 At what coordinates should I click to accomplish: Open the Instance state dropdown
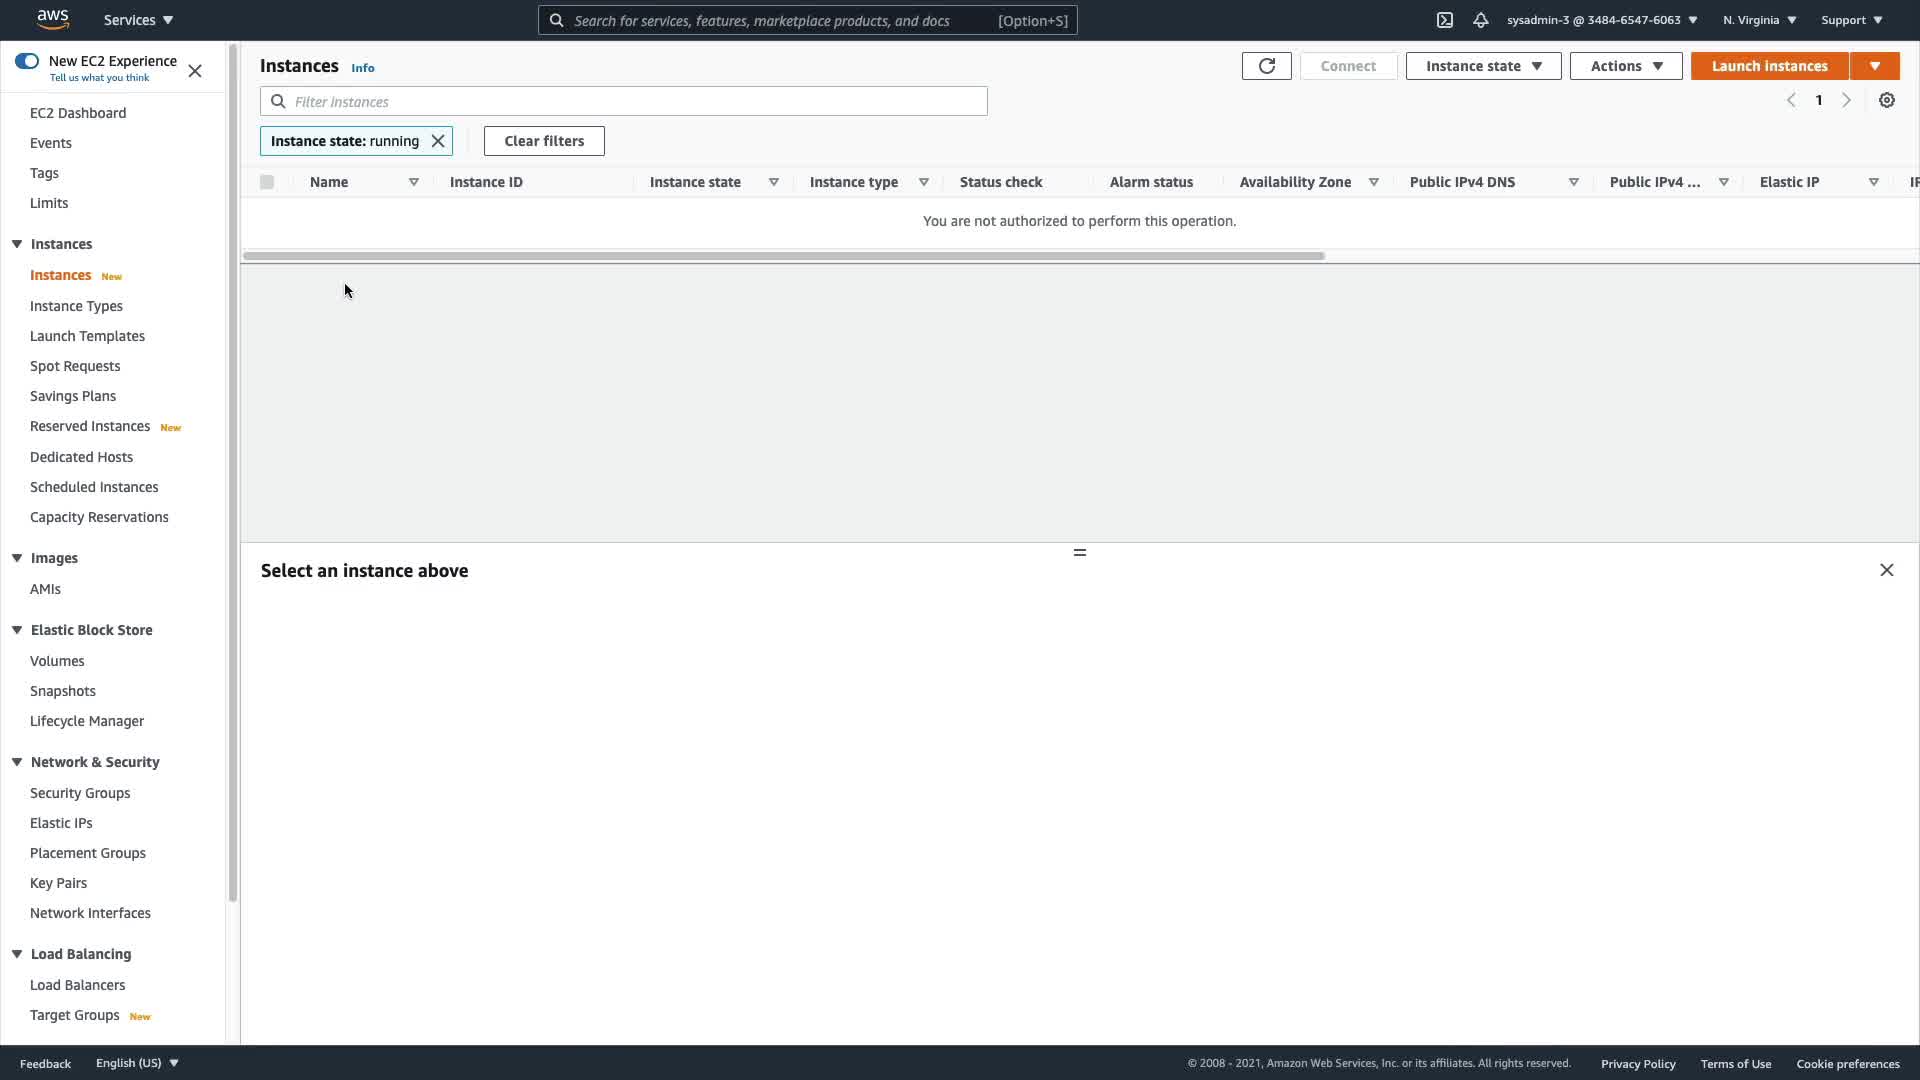pyautogui.click(x=1483, y=66)
